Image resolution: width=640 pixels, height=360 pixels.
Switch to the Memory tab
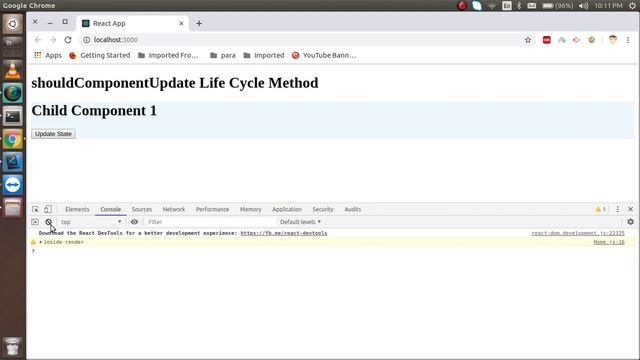251,209
